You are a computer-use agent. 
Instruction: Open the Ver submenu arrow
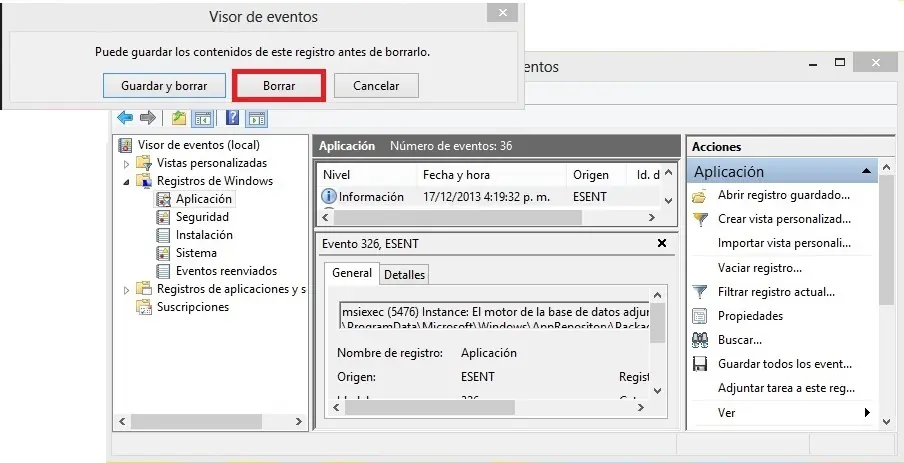click(867, 413)
